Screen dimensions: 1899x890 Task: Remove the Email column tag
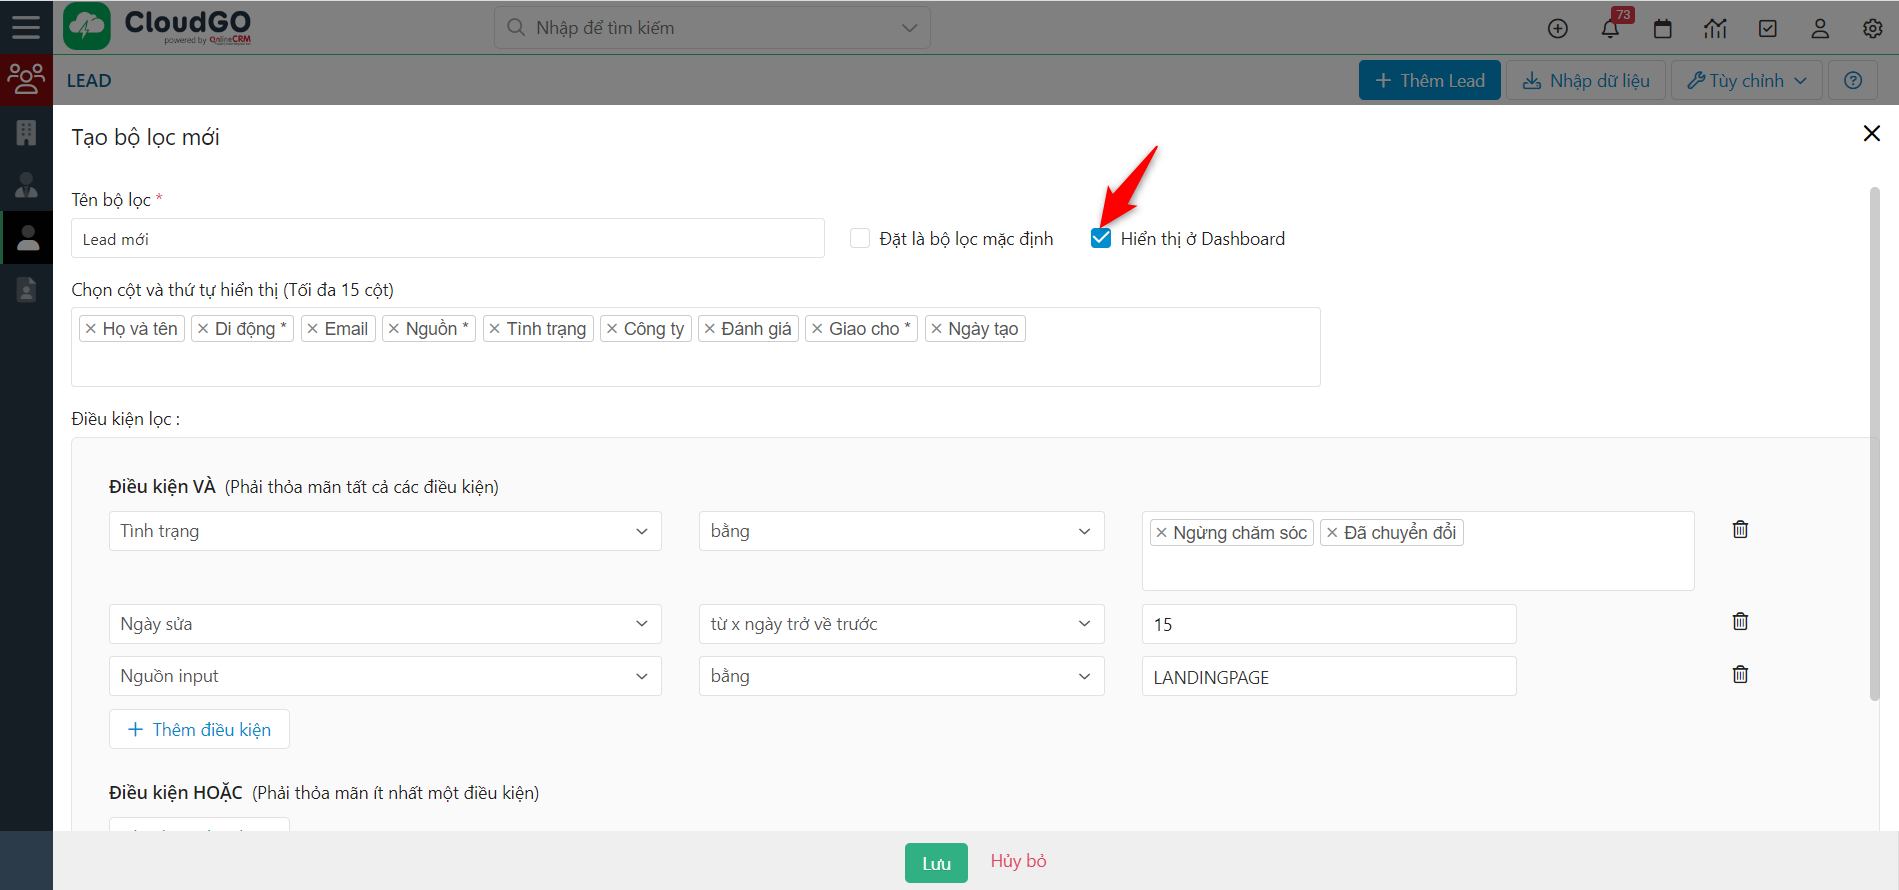(313, 329)
